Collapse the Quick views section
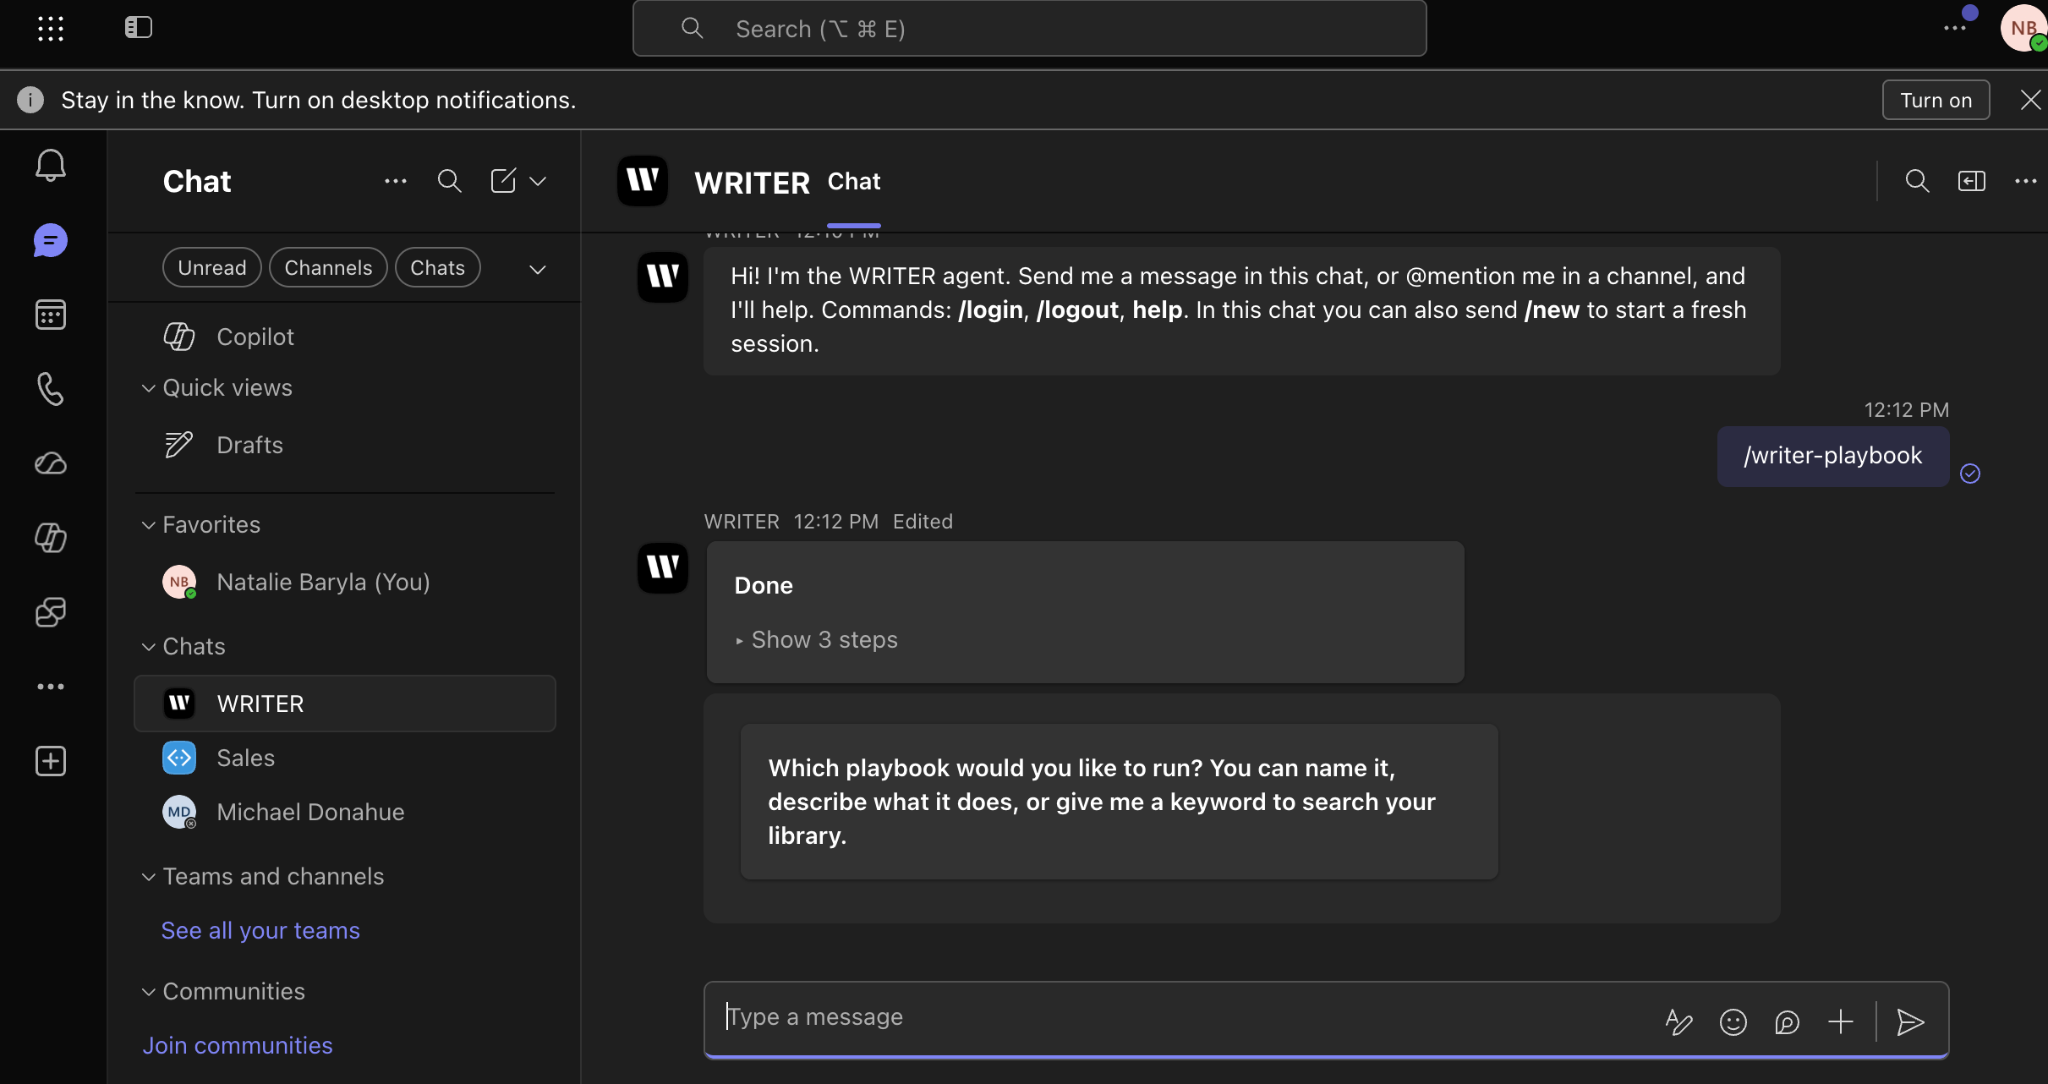Viewport: 2048px width, 1084px height. [148, 388]
